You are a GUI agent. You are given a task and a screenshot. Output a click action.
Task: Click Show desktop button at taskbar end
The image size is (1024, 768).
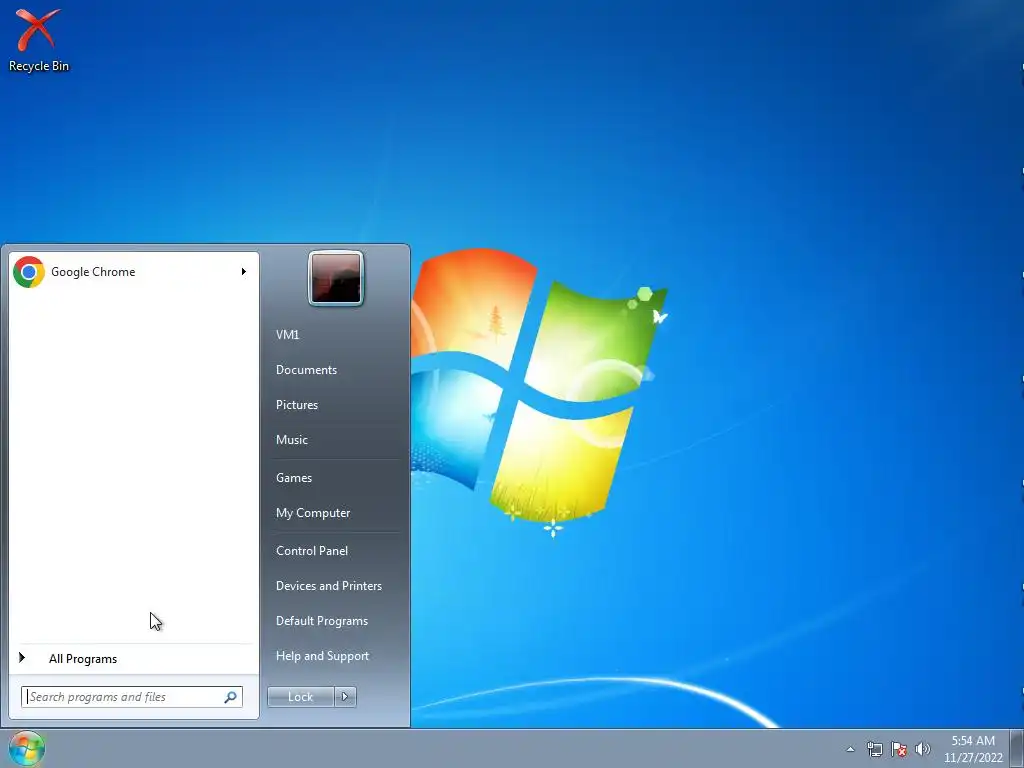pos(1017,748)
